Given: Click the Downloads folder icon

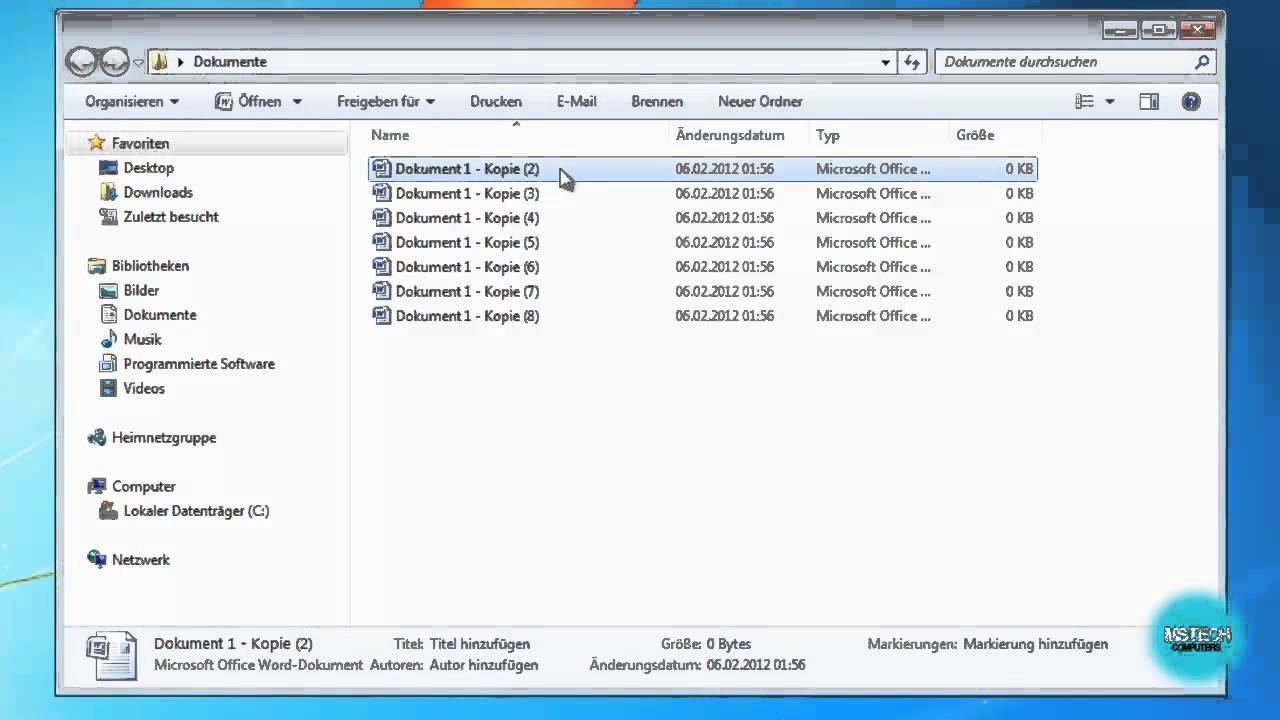Looking at the screenshot, I should point(109,192).
